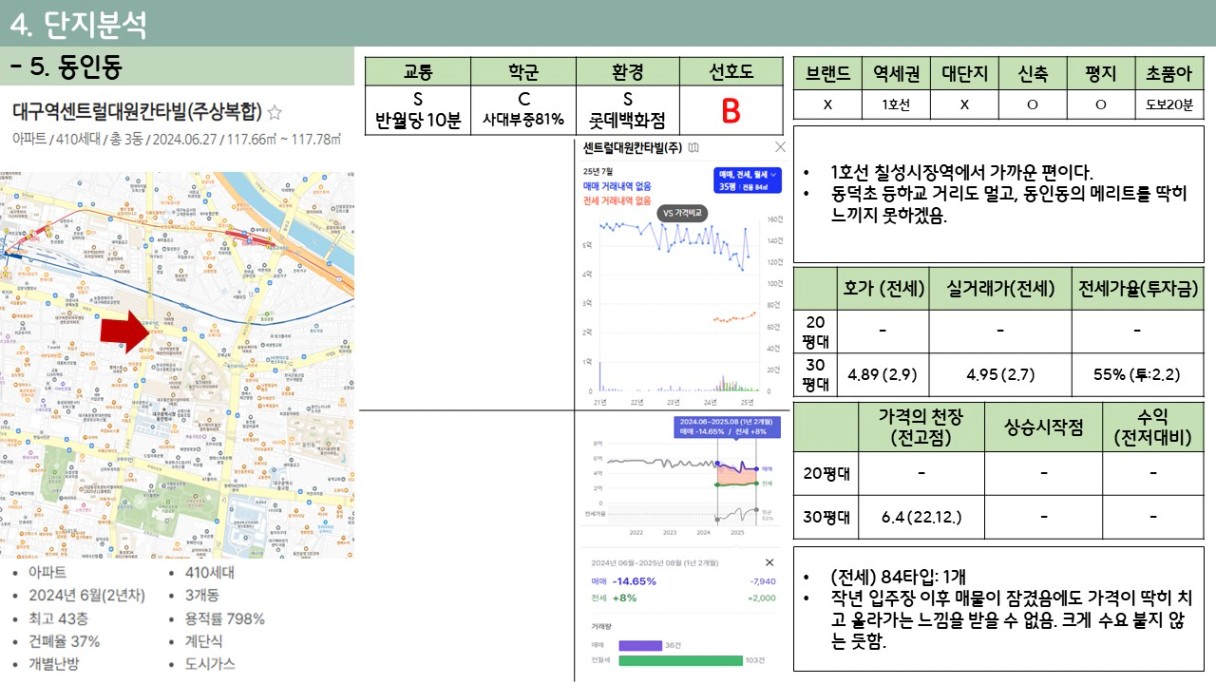Click the 전월세 green volume bar
This screenshot has height=684, width=1216.
point(681,660)
